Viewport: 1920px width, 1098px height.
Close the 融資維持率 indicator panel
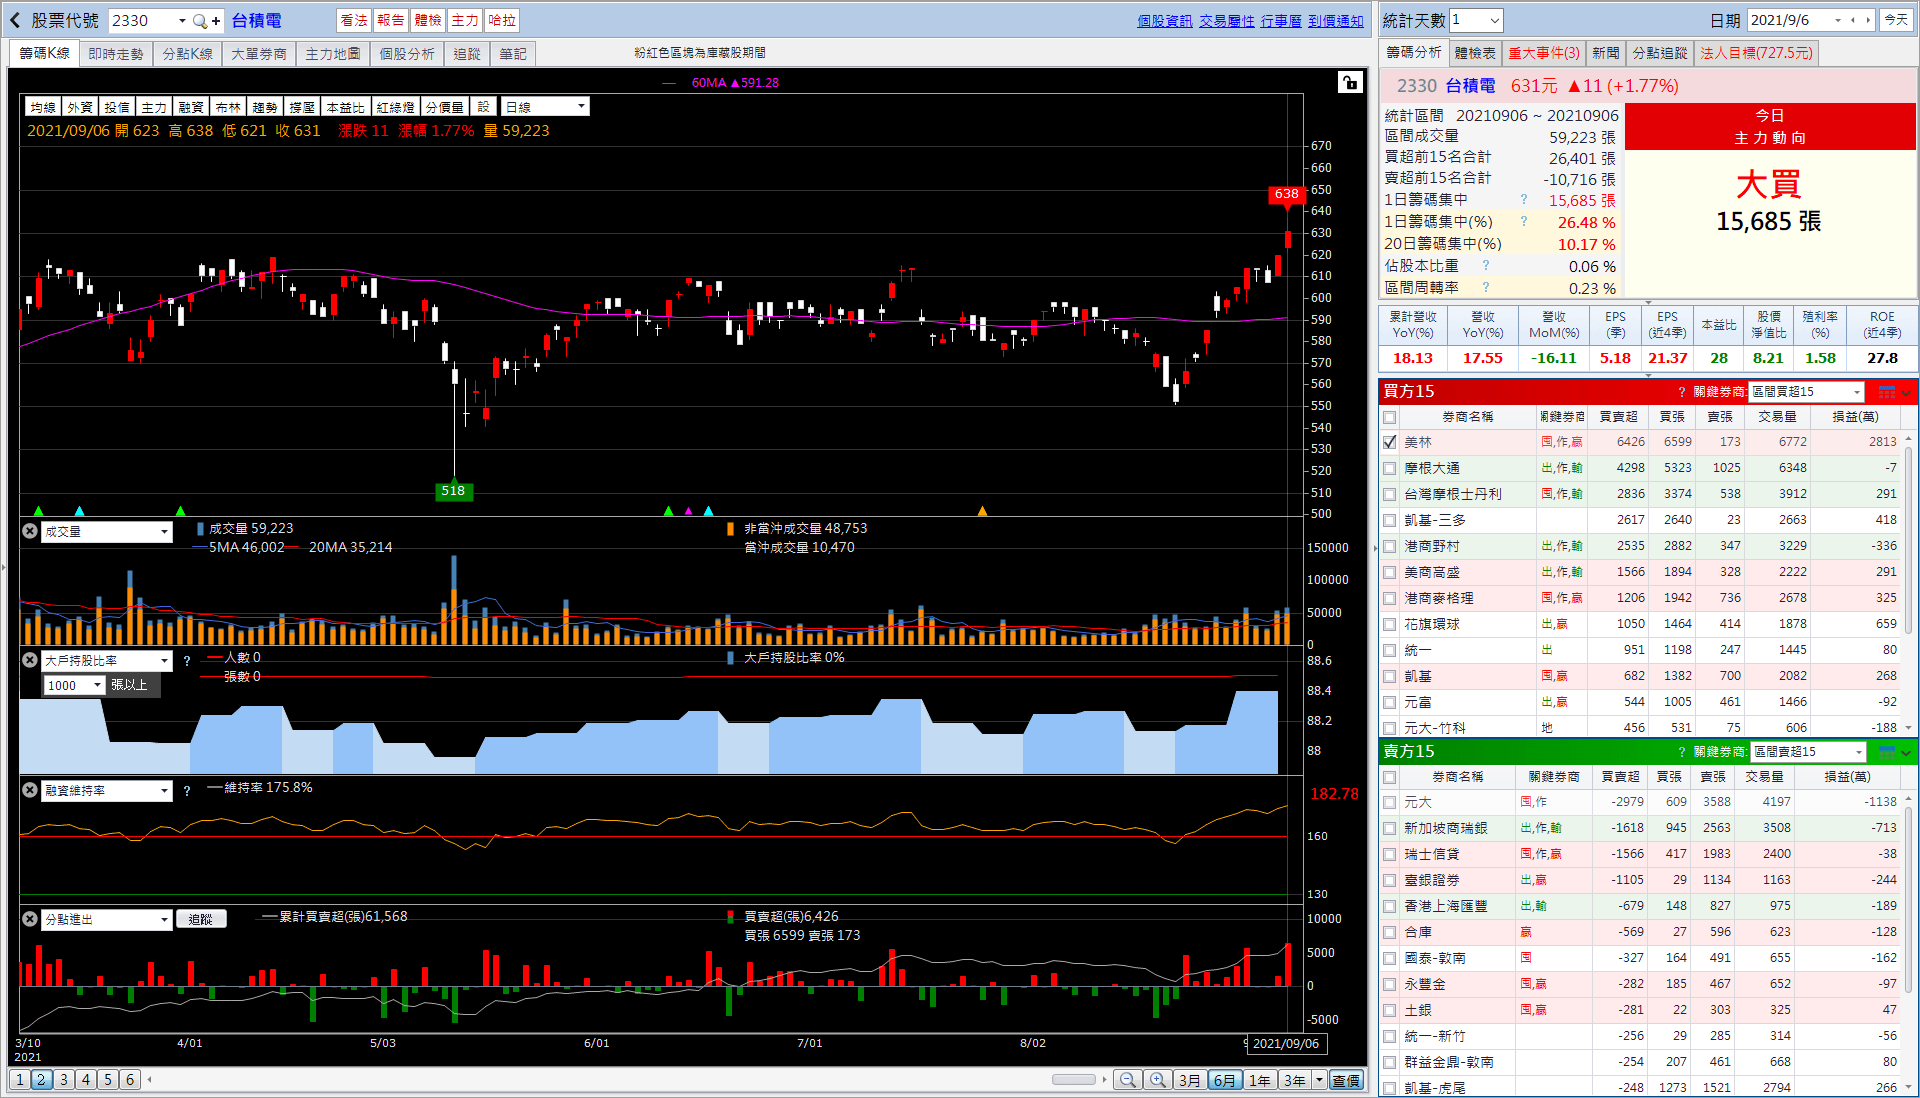(x=30, y=790)
